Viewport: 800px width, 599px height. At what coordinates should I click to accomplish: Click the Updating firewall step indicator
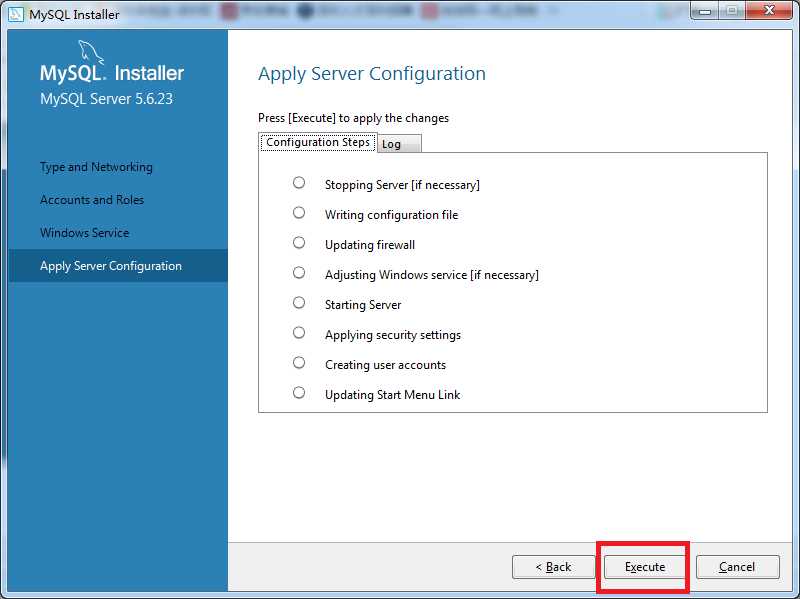(x=299, y=243)
